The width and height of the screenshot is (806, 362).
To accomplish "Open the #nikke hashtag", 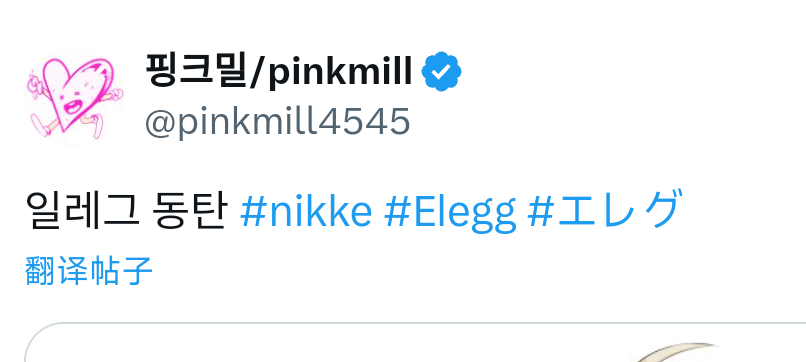I will coord(306,211).
